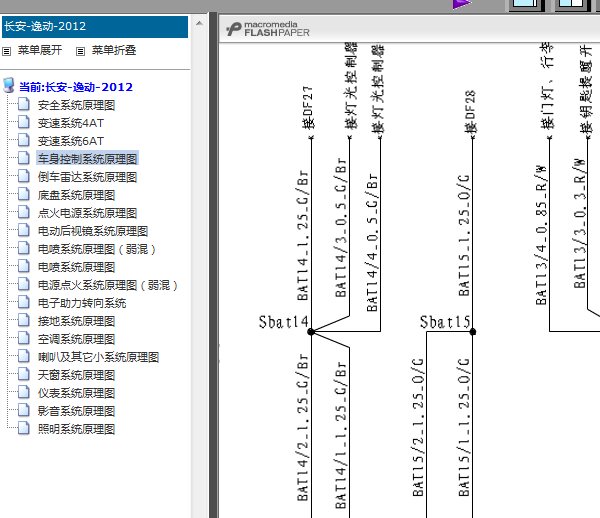
Task: Click document icon next to 变速系统4AT
Action: [24, 122]
